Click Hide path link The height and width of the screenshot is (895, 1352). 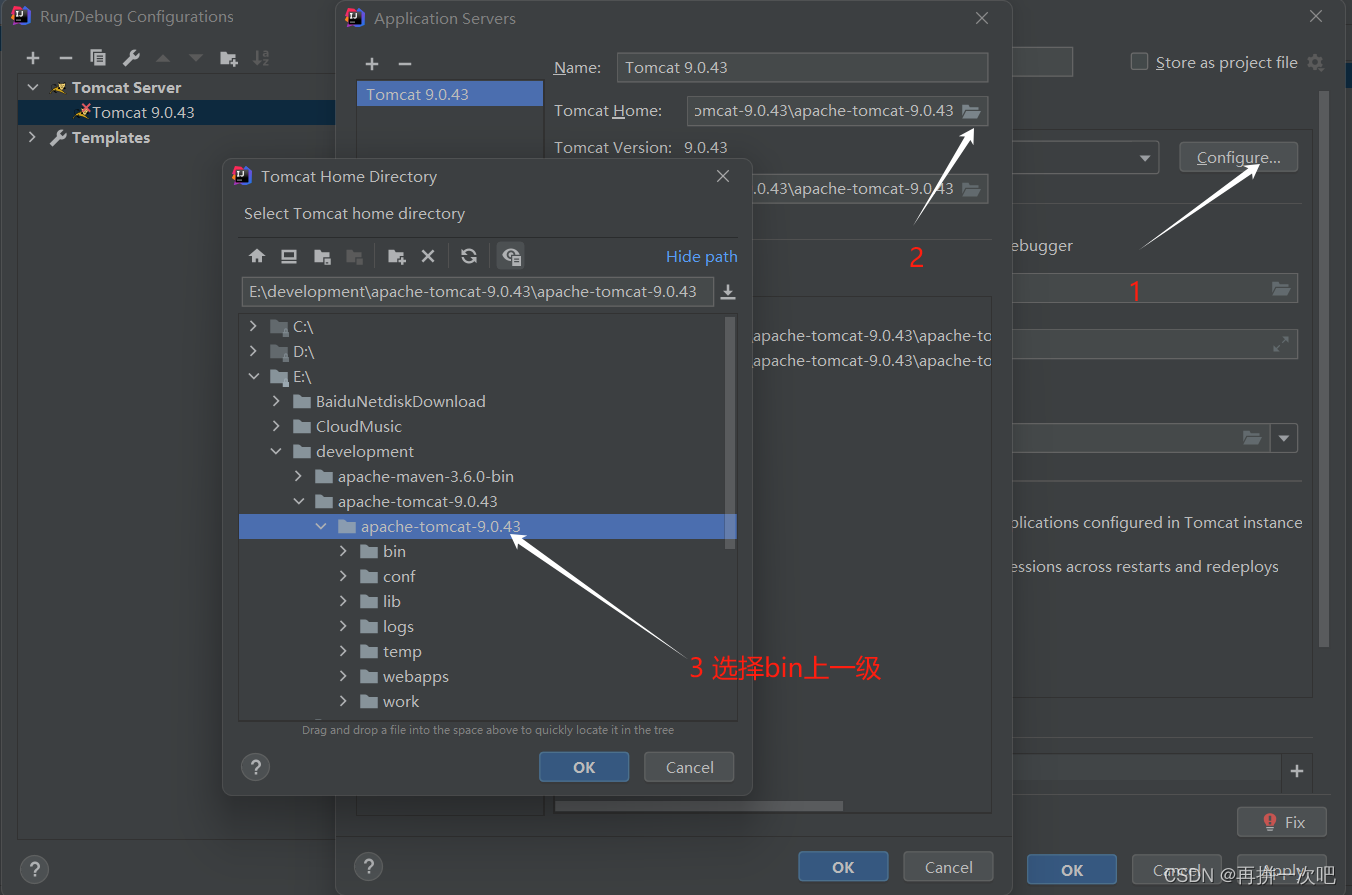tap(702, 257)
